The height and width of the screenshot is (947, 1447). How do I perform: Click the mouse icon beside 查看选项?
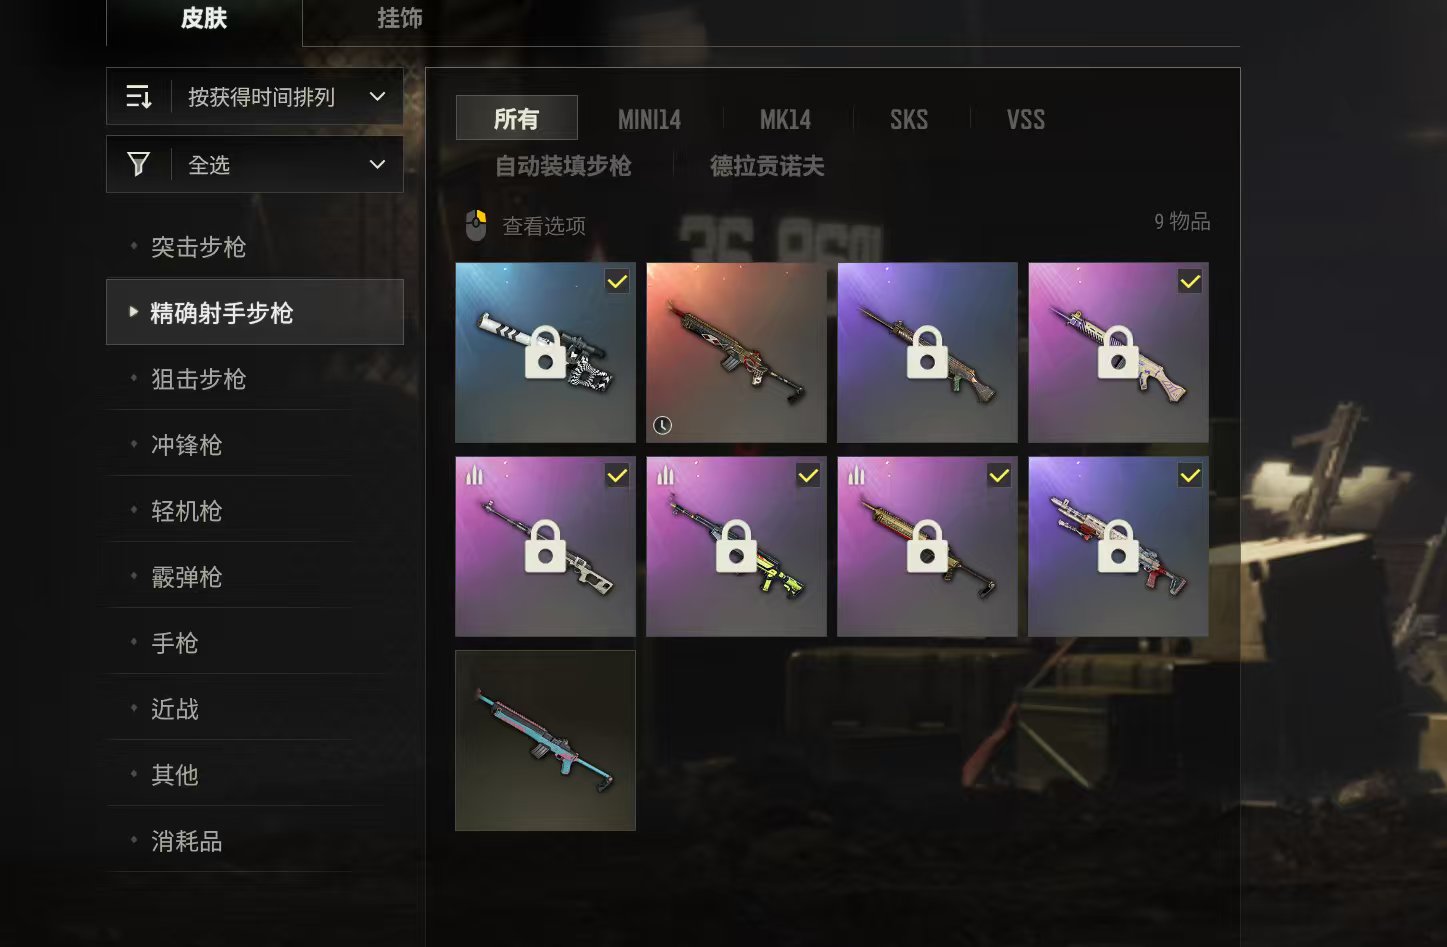(476, 225)
